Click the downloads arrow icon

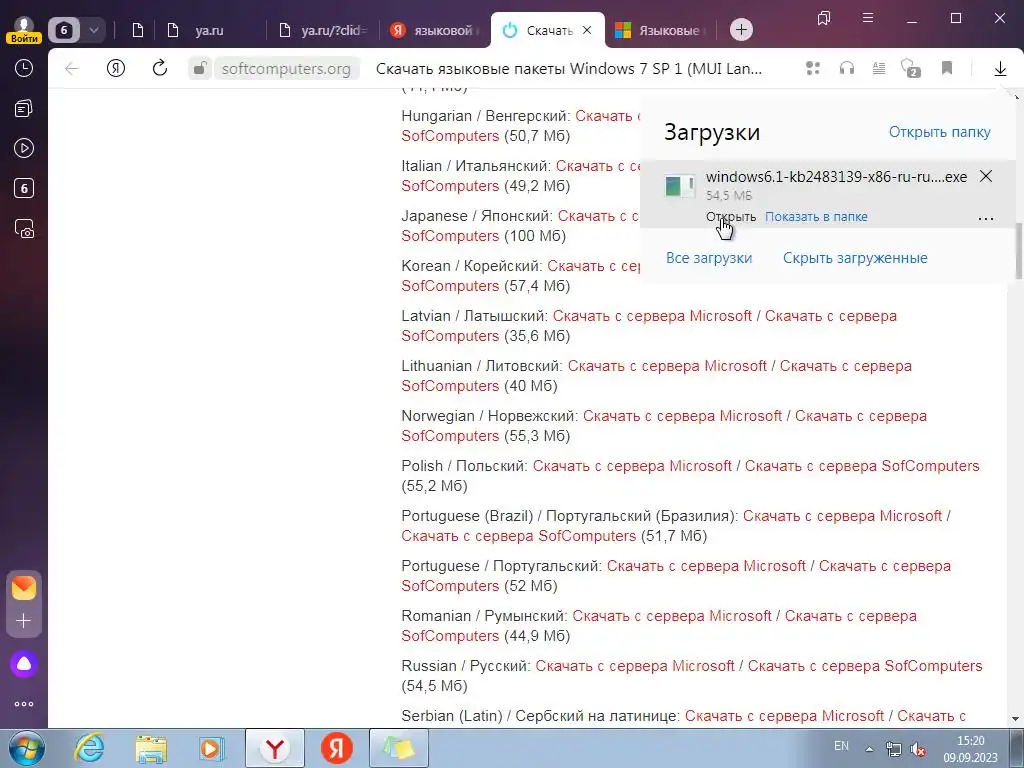coord(1000,69)
